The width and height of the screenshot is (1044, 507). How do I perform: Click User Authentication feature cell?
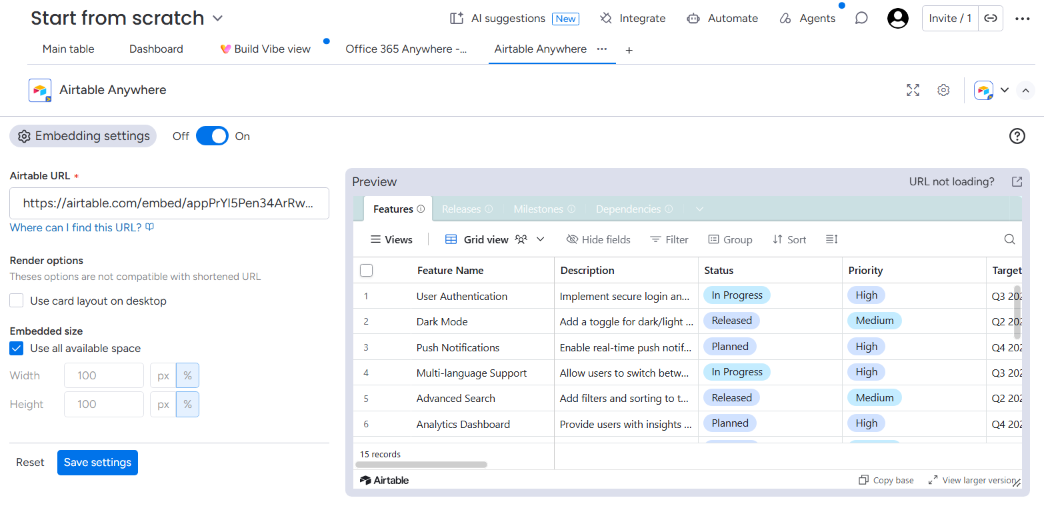point(461,296)
